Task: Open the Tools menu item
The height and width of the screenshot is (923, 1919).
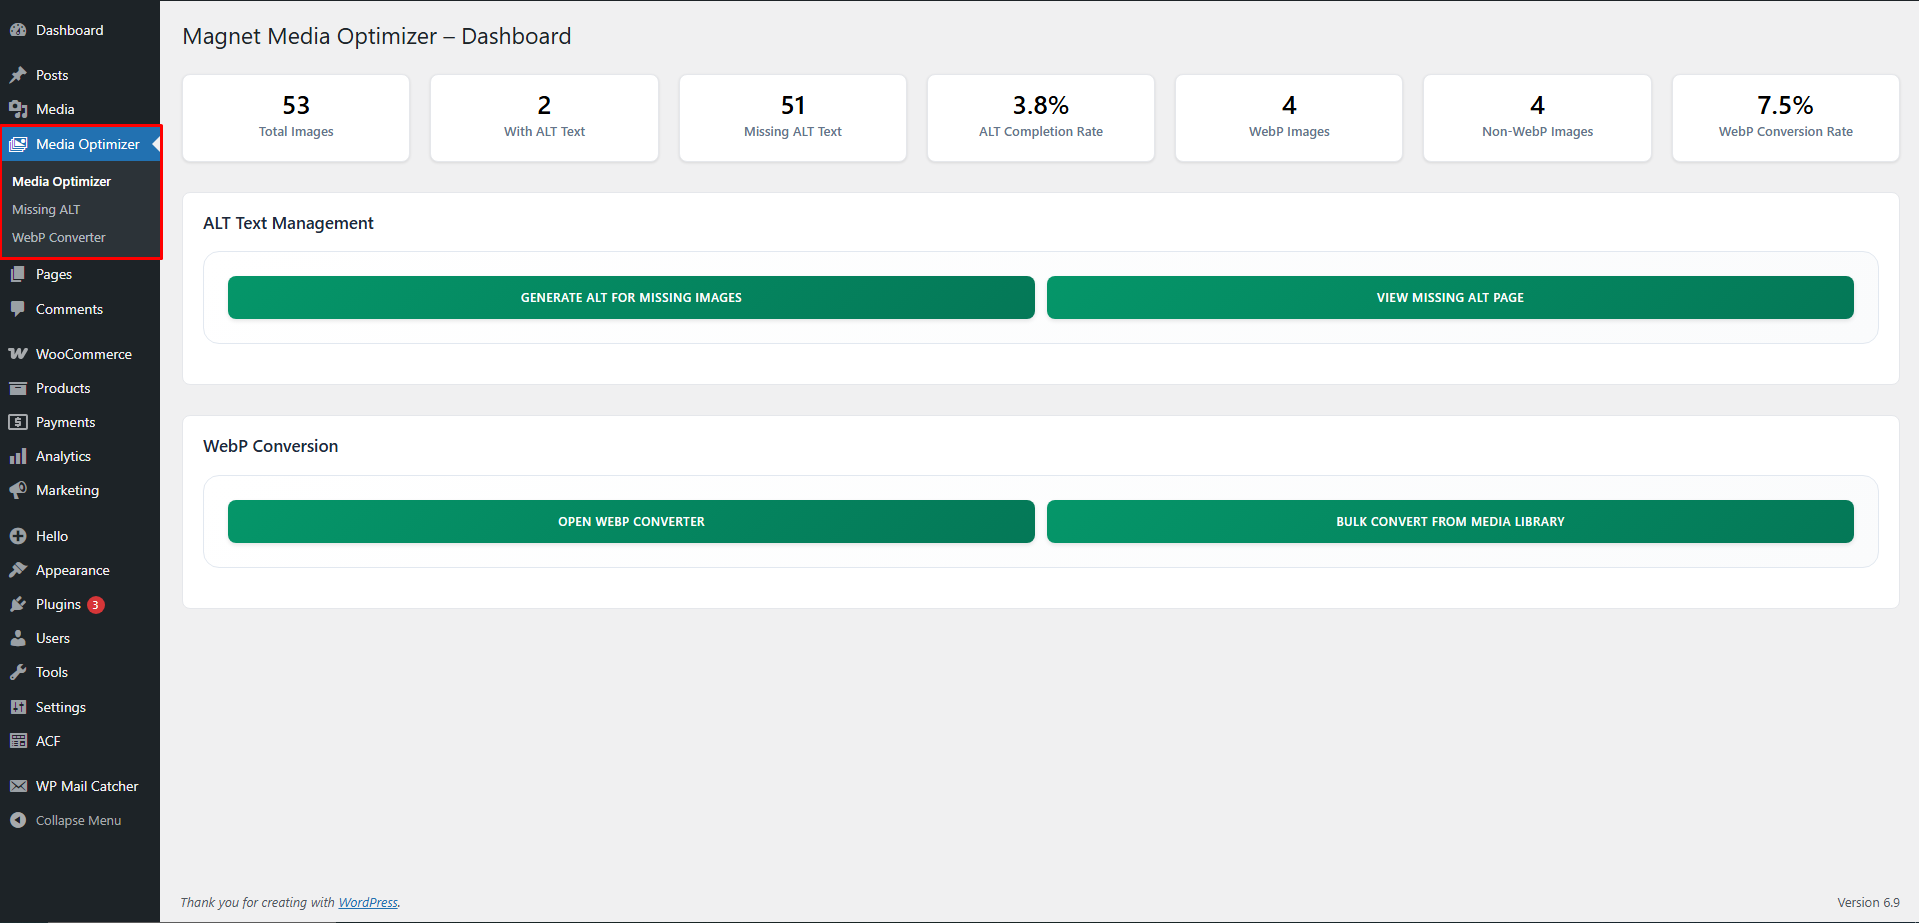Action: coord(80,672)
